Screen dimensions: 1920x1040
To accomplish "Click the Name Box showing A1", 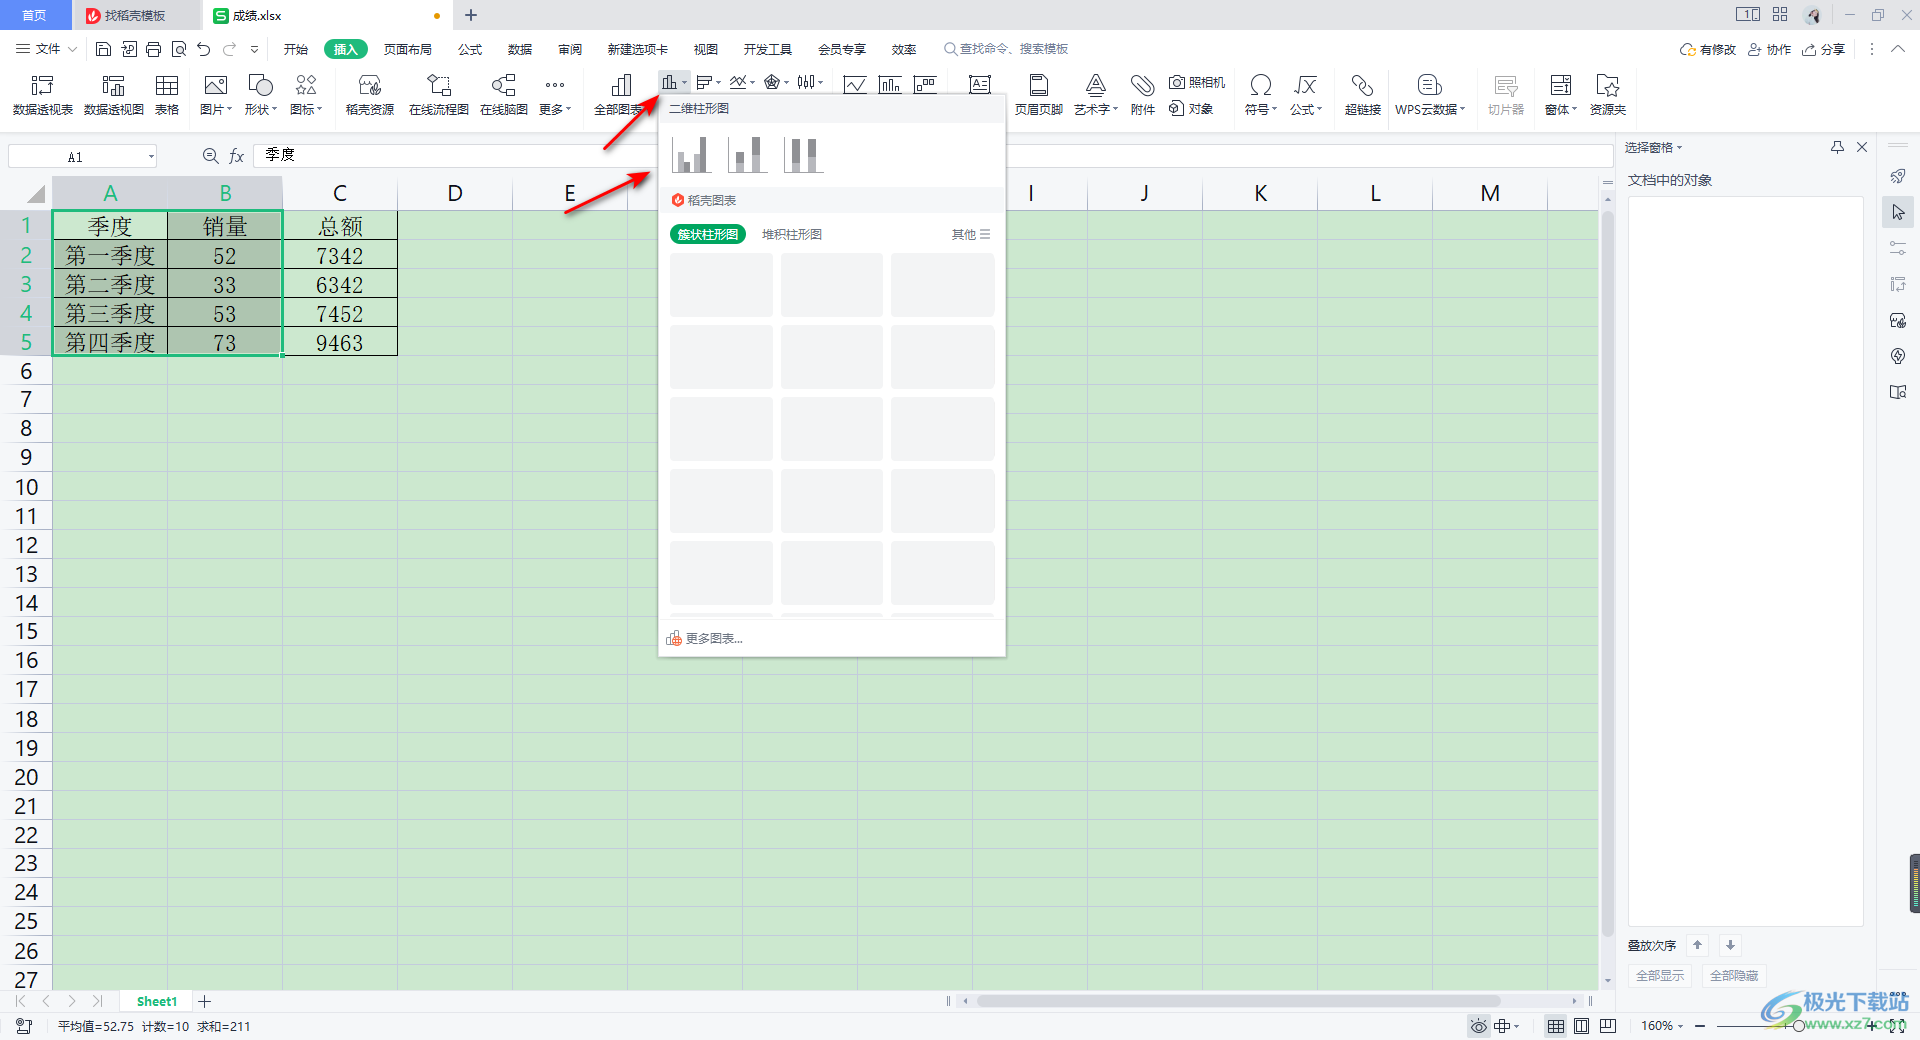I will pos(82,156).
